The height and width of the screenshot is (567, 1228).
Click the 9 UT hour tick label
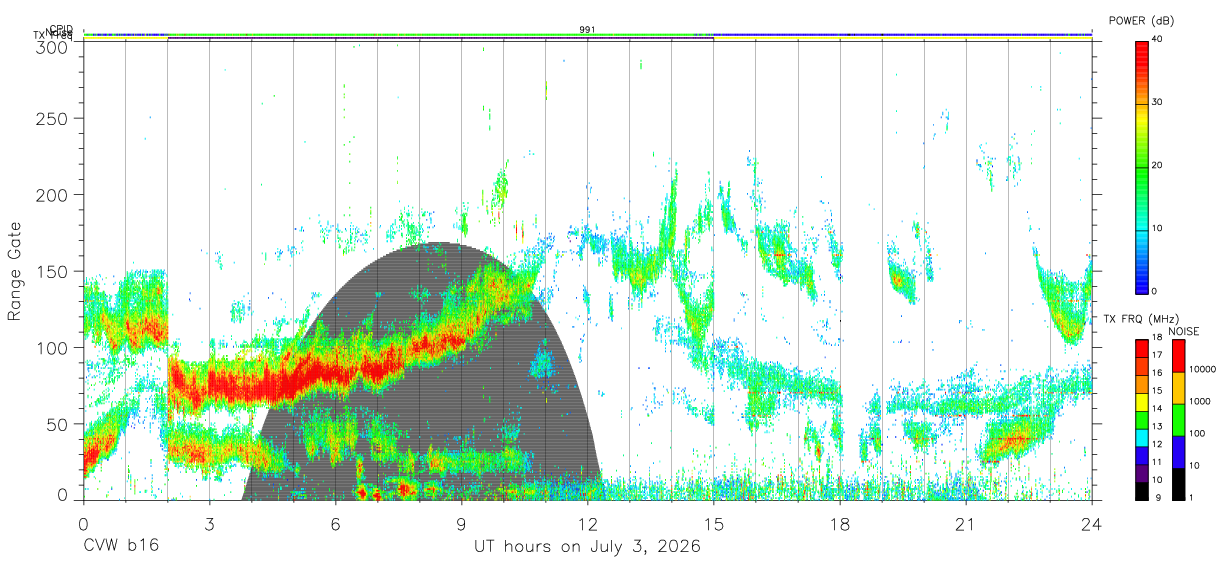point(461,523)
